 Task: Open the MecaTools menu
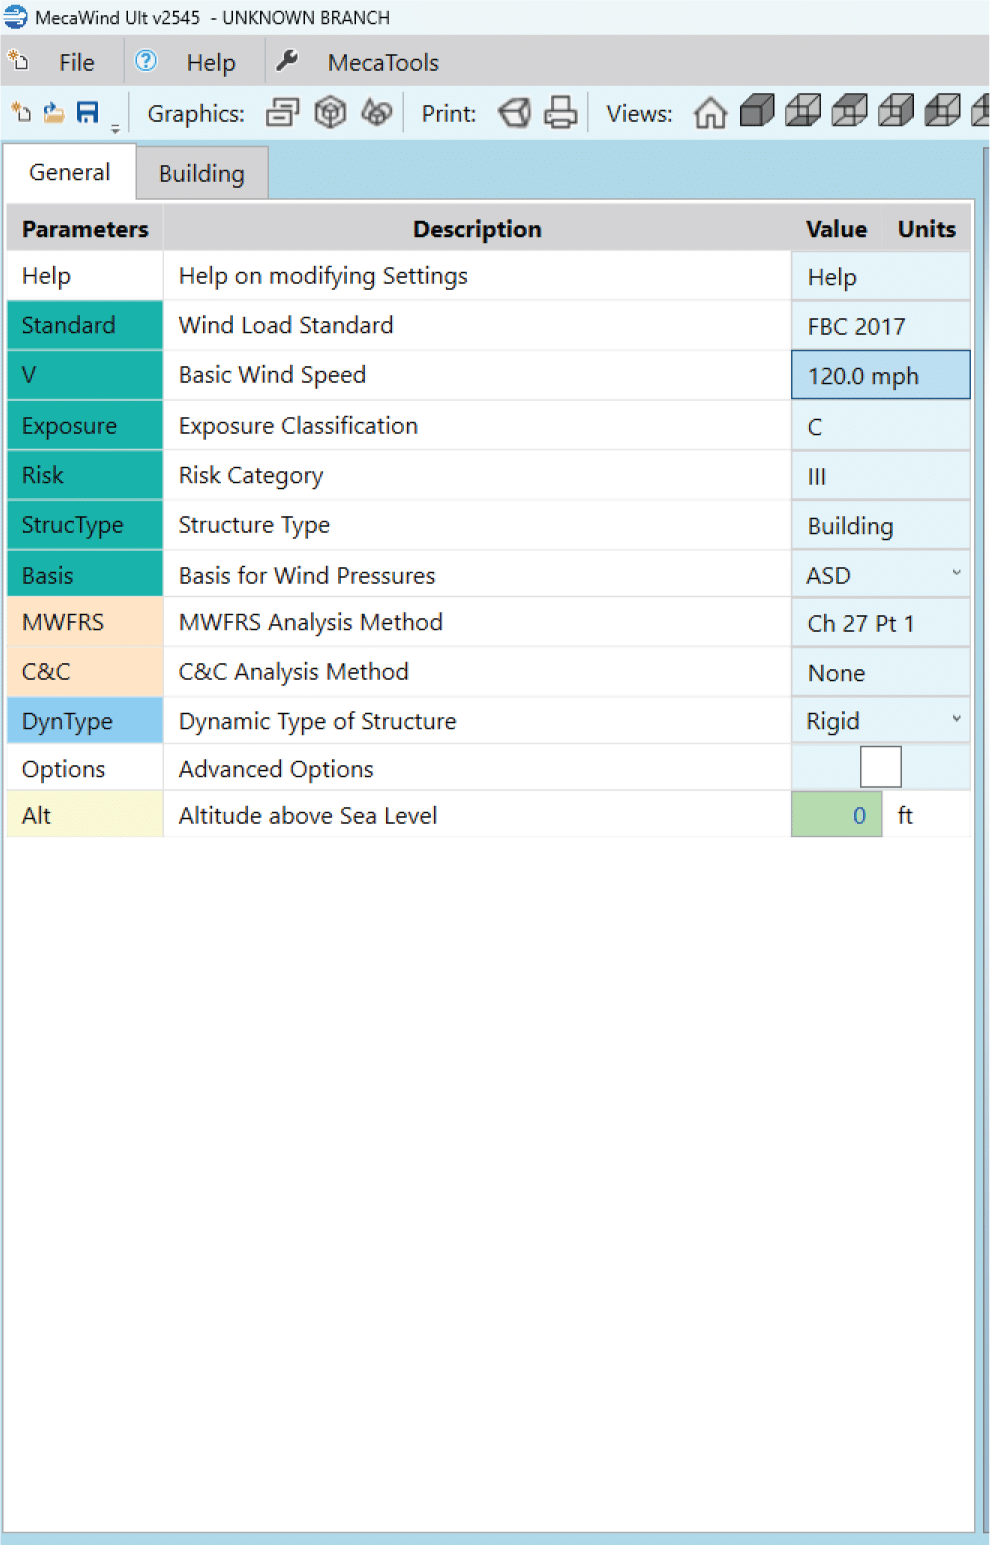click(x=382, y=63)
